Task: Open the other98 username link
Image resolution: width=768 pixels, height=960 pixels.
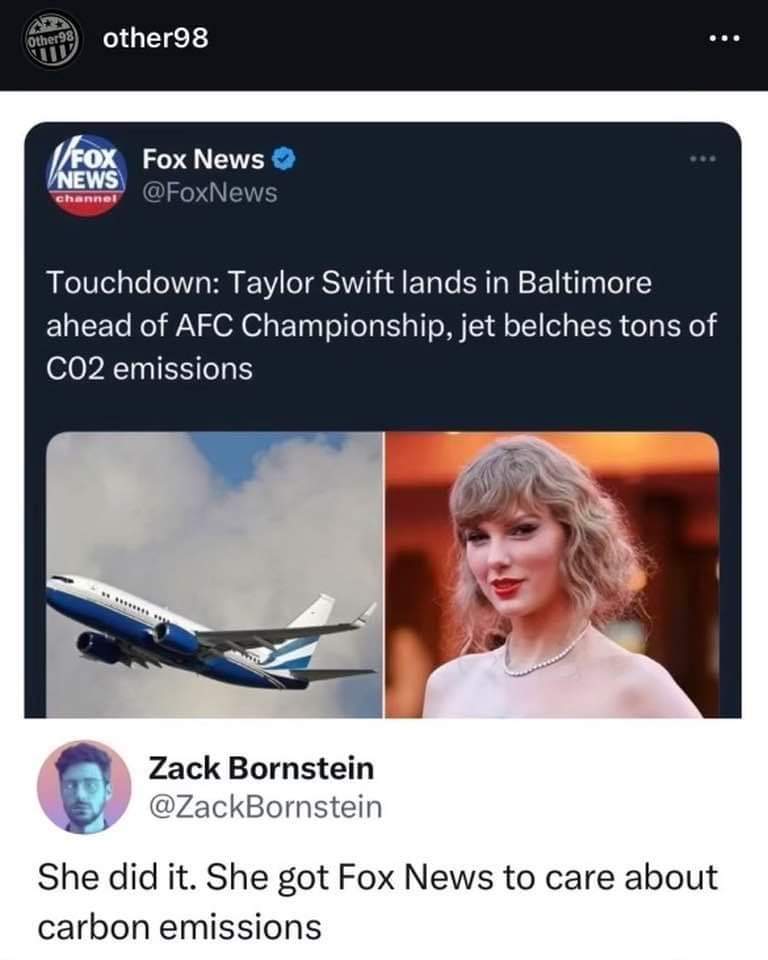Action: [156, 39]
